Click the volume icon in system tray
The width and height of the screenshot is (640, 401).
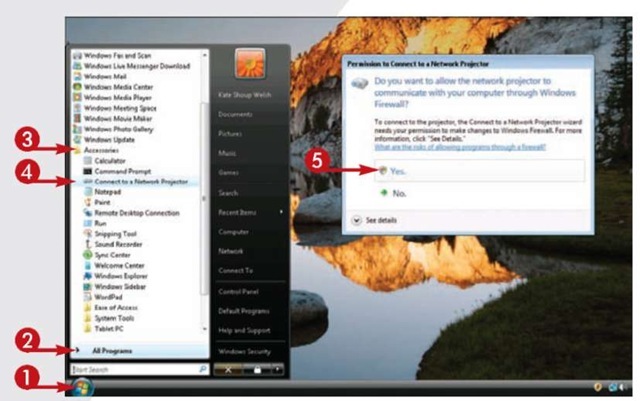(x=623, y=387)
